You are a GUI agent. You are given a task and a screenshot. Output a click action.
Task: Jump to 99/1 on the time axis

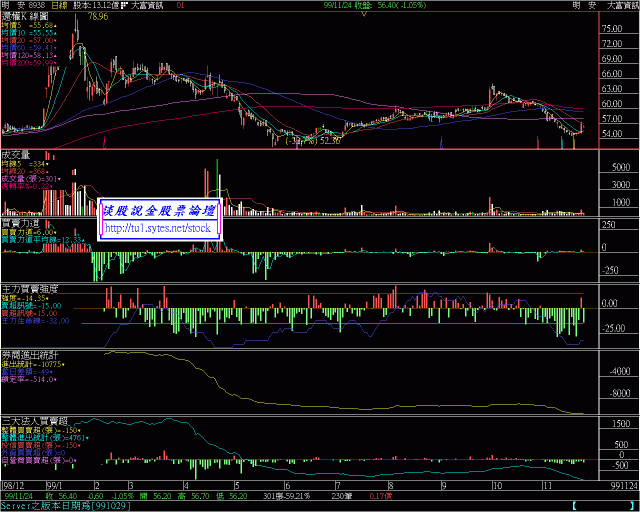54,486
